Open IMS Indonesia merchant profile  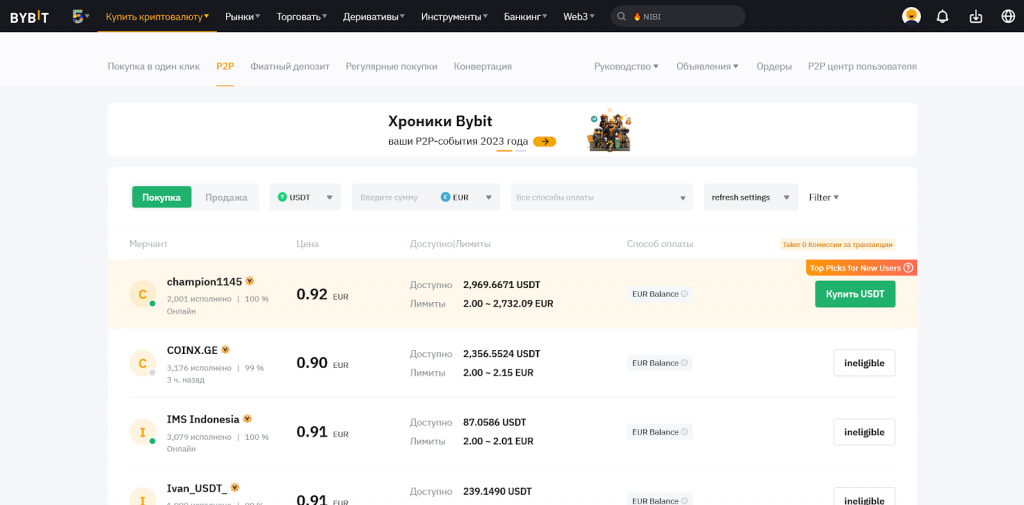pos(203,419)
